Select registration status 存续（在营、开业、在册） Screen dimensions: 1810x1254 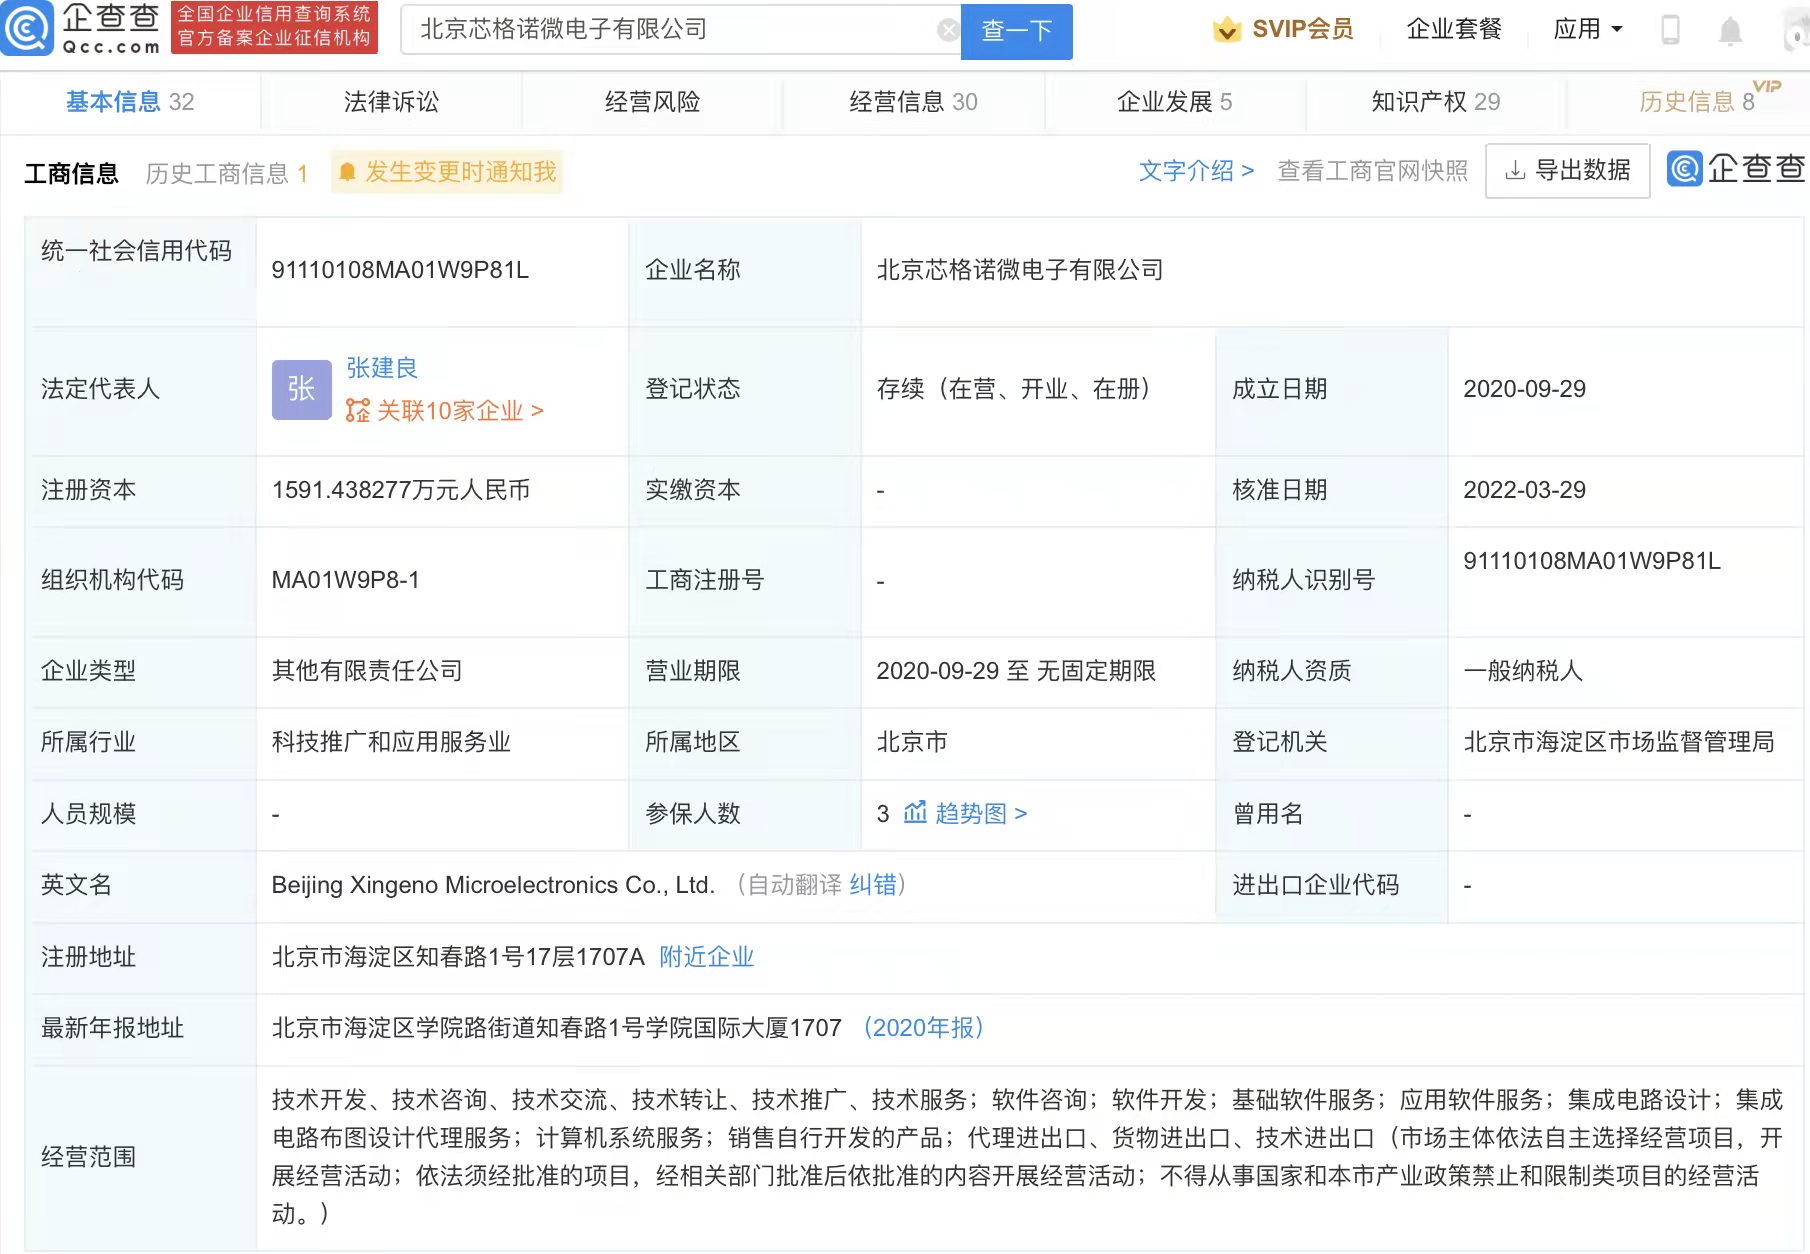click(x=1013, y=389)
